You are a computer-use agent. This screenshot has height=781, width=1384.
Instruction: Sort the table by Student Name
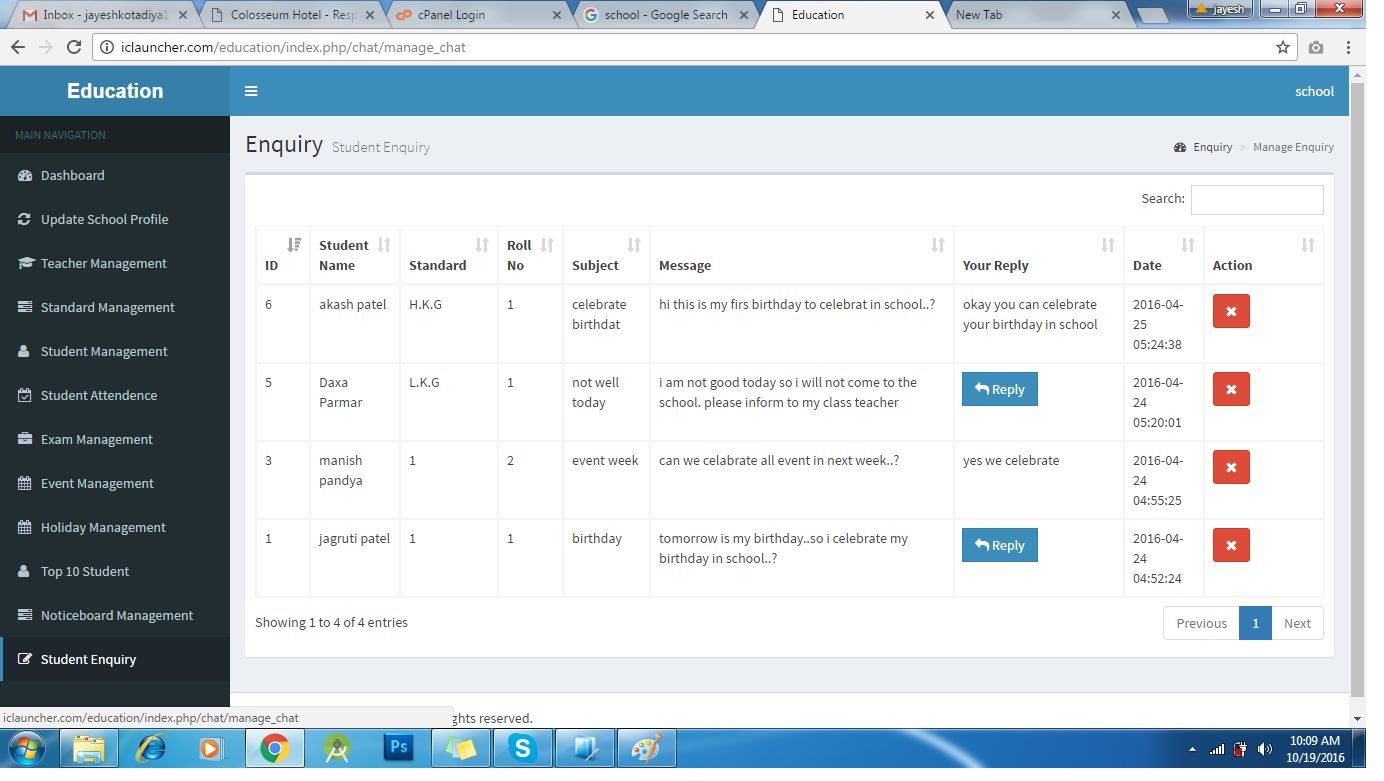(354, 255)
